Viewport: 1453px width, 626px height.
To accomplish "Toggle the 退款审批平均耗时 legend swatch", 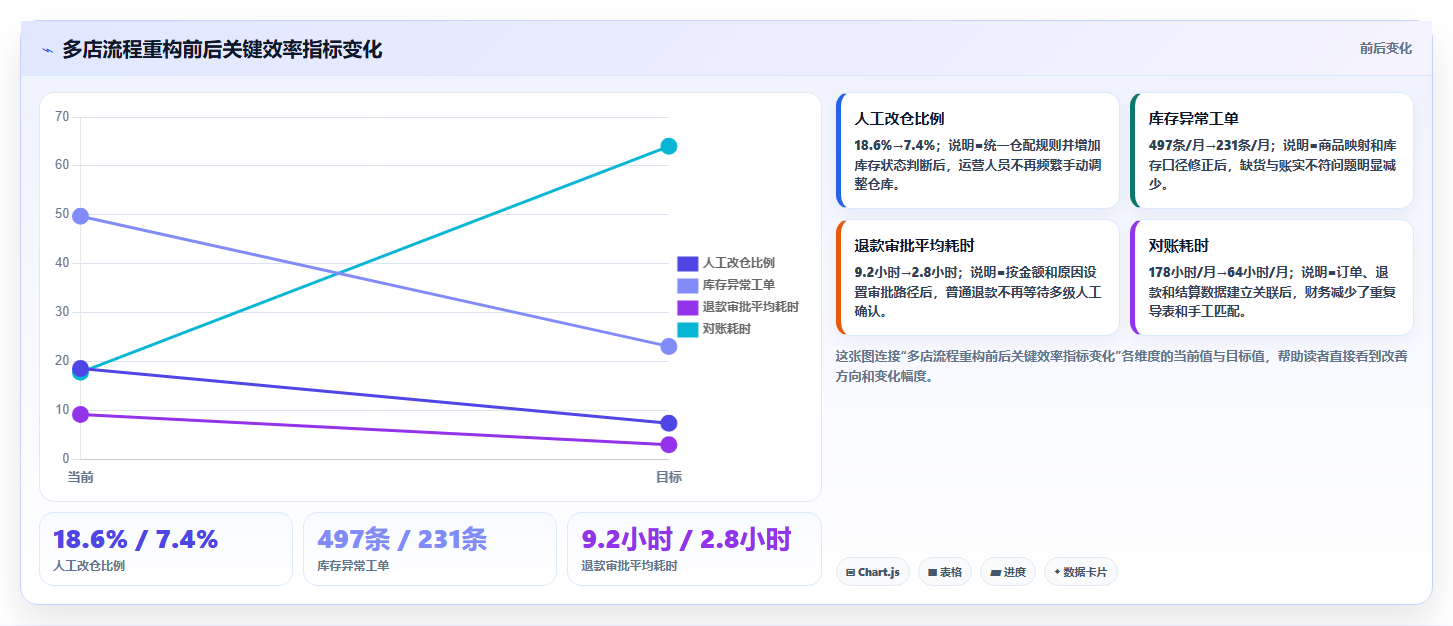I will 687,307.
